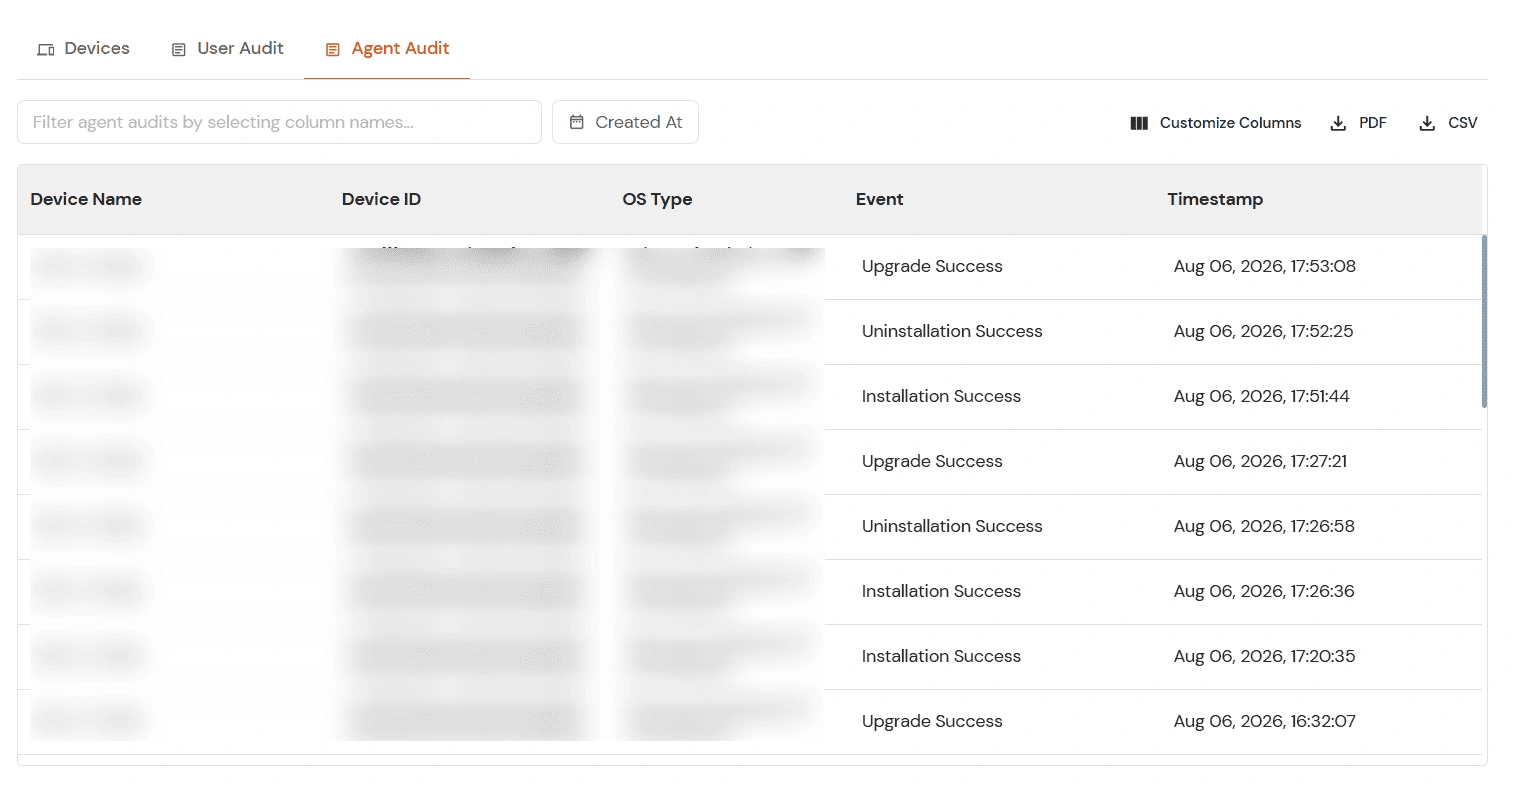Image resolution: width=1514 pixels, height=787 pixels.
Task: Click the download icon next to CSV
Action: 1427,123
